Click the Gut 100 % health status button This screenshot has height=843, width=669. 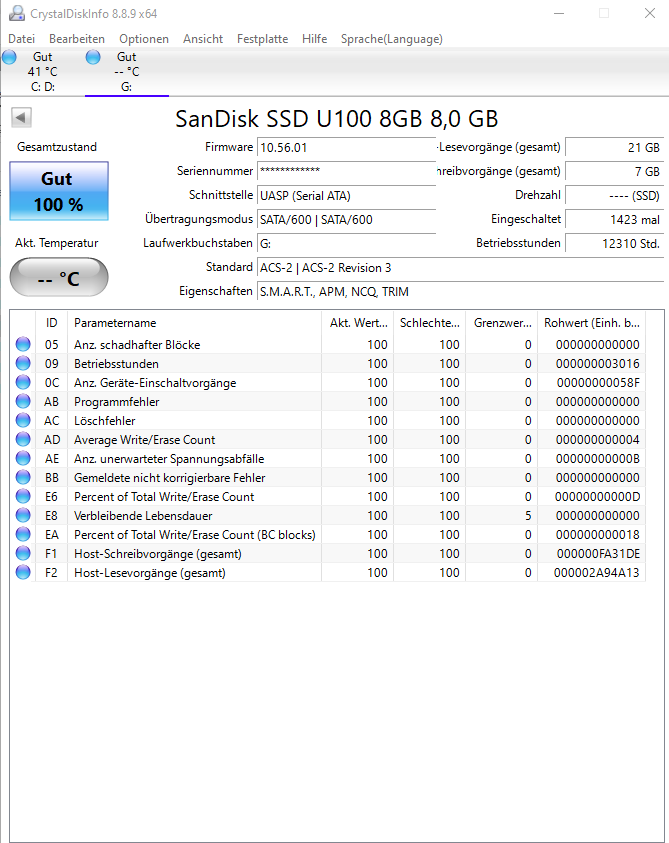(x=59, y=191)
